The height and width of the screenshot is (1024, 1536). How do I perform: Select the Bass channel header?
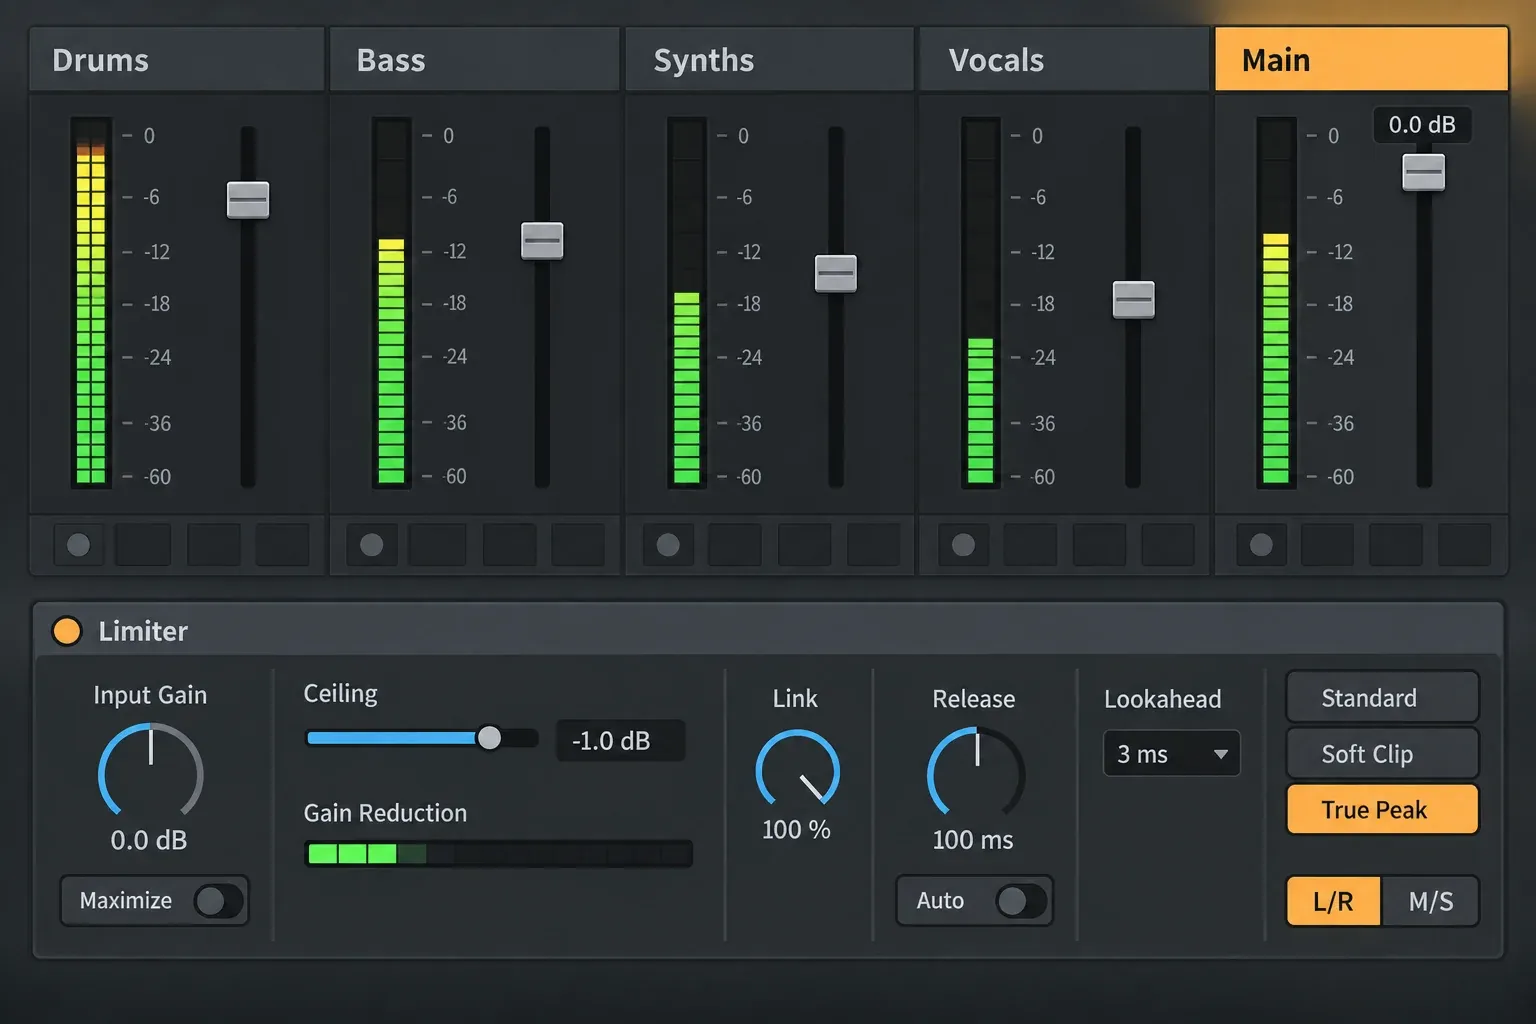(474, 60)
